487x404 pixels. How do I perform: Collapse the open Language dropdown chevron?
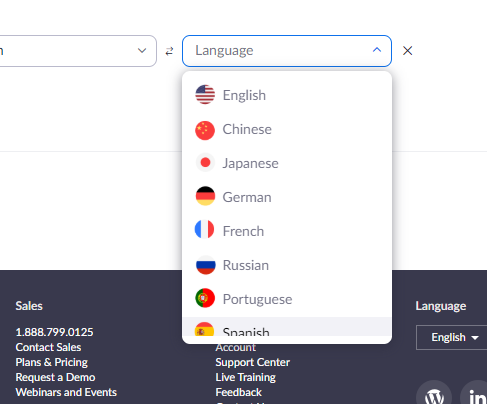[x=377, y=50]
